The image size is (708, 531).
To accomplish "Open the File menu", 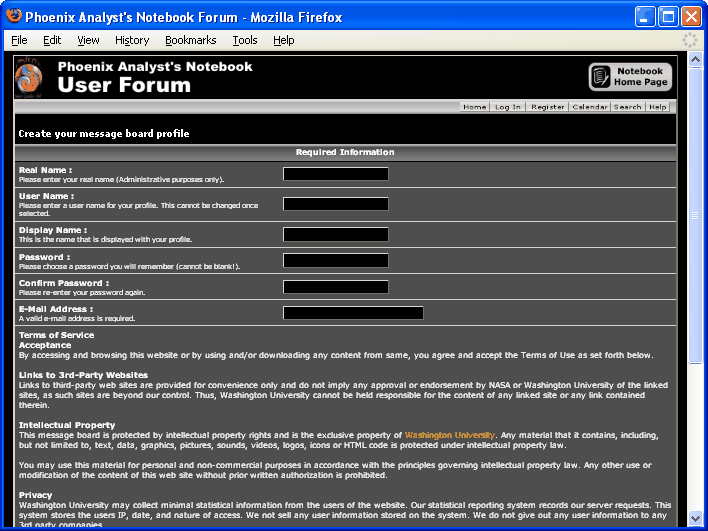I will click(x=19, y=40).
